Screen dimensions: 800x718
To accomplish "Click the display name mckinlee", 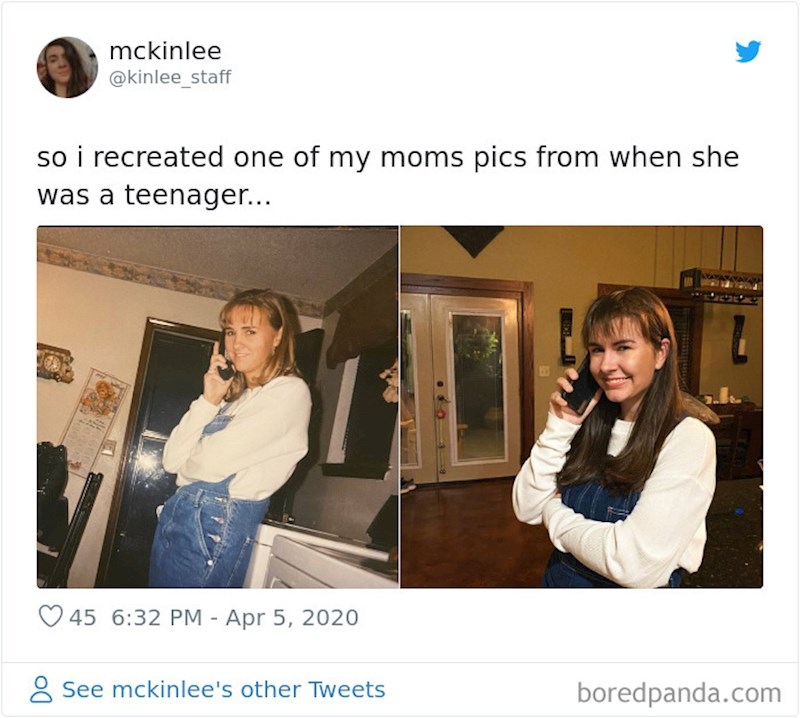I will coord(165,51).
